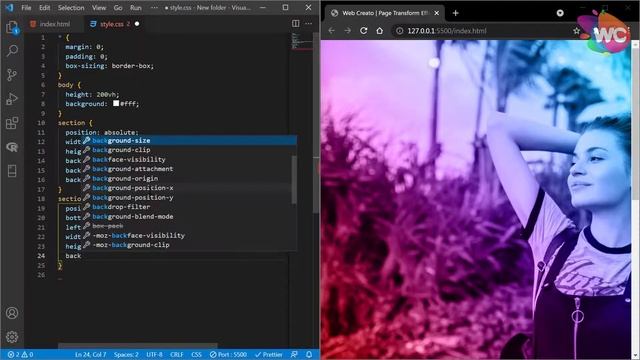Open the notifications bell in status bar

309,354
